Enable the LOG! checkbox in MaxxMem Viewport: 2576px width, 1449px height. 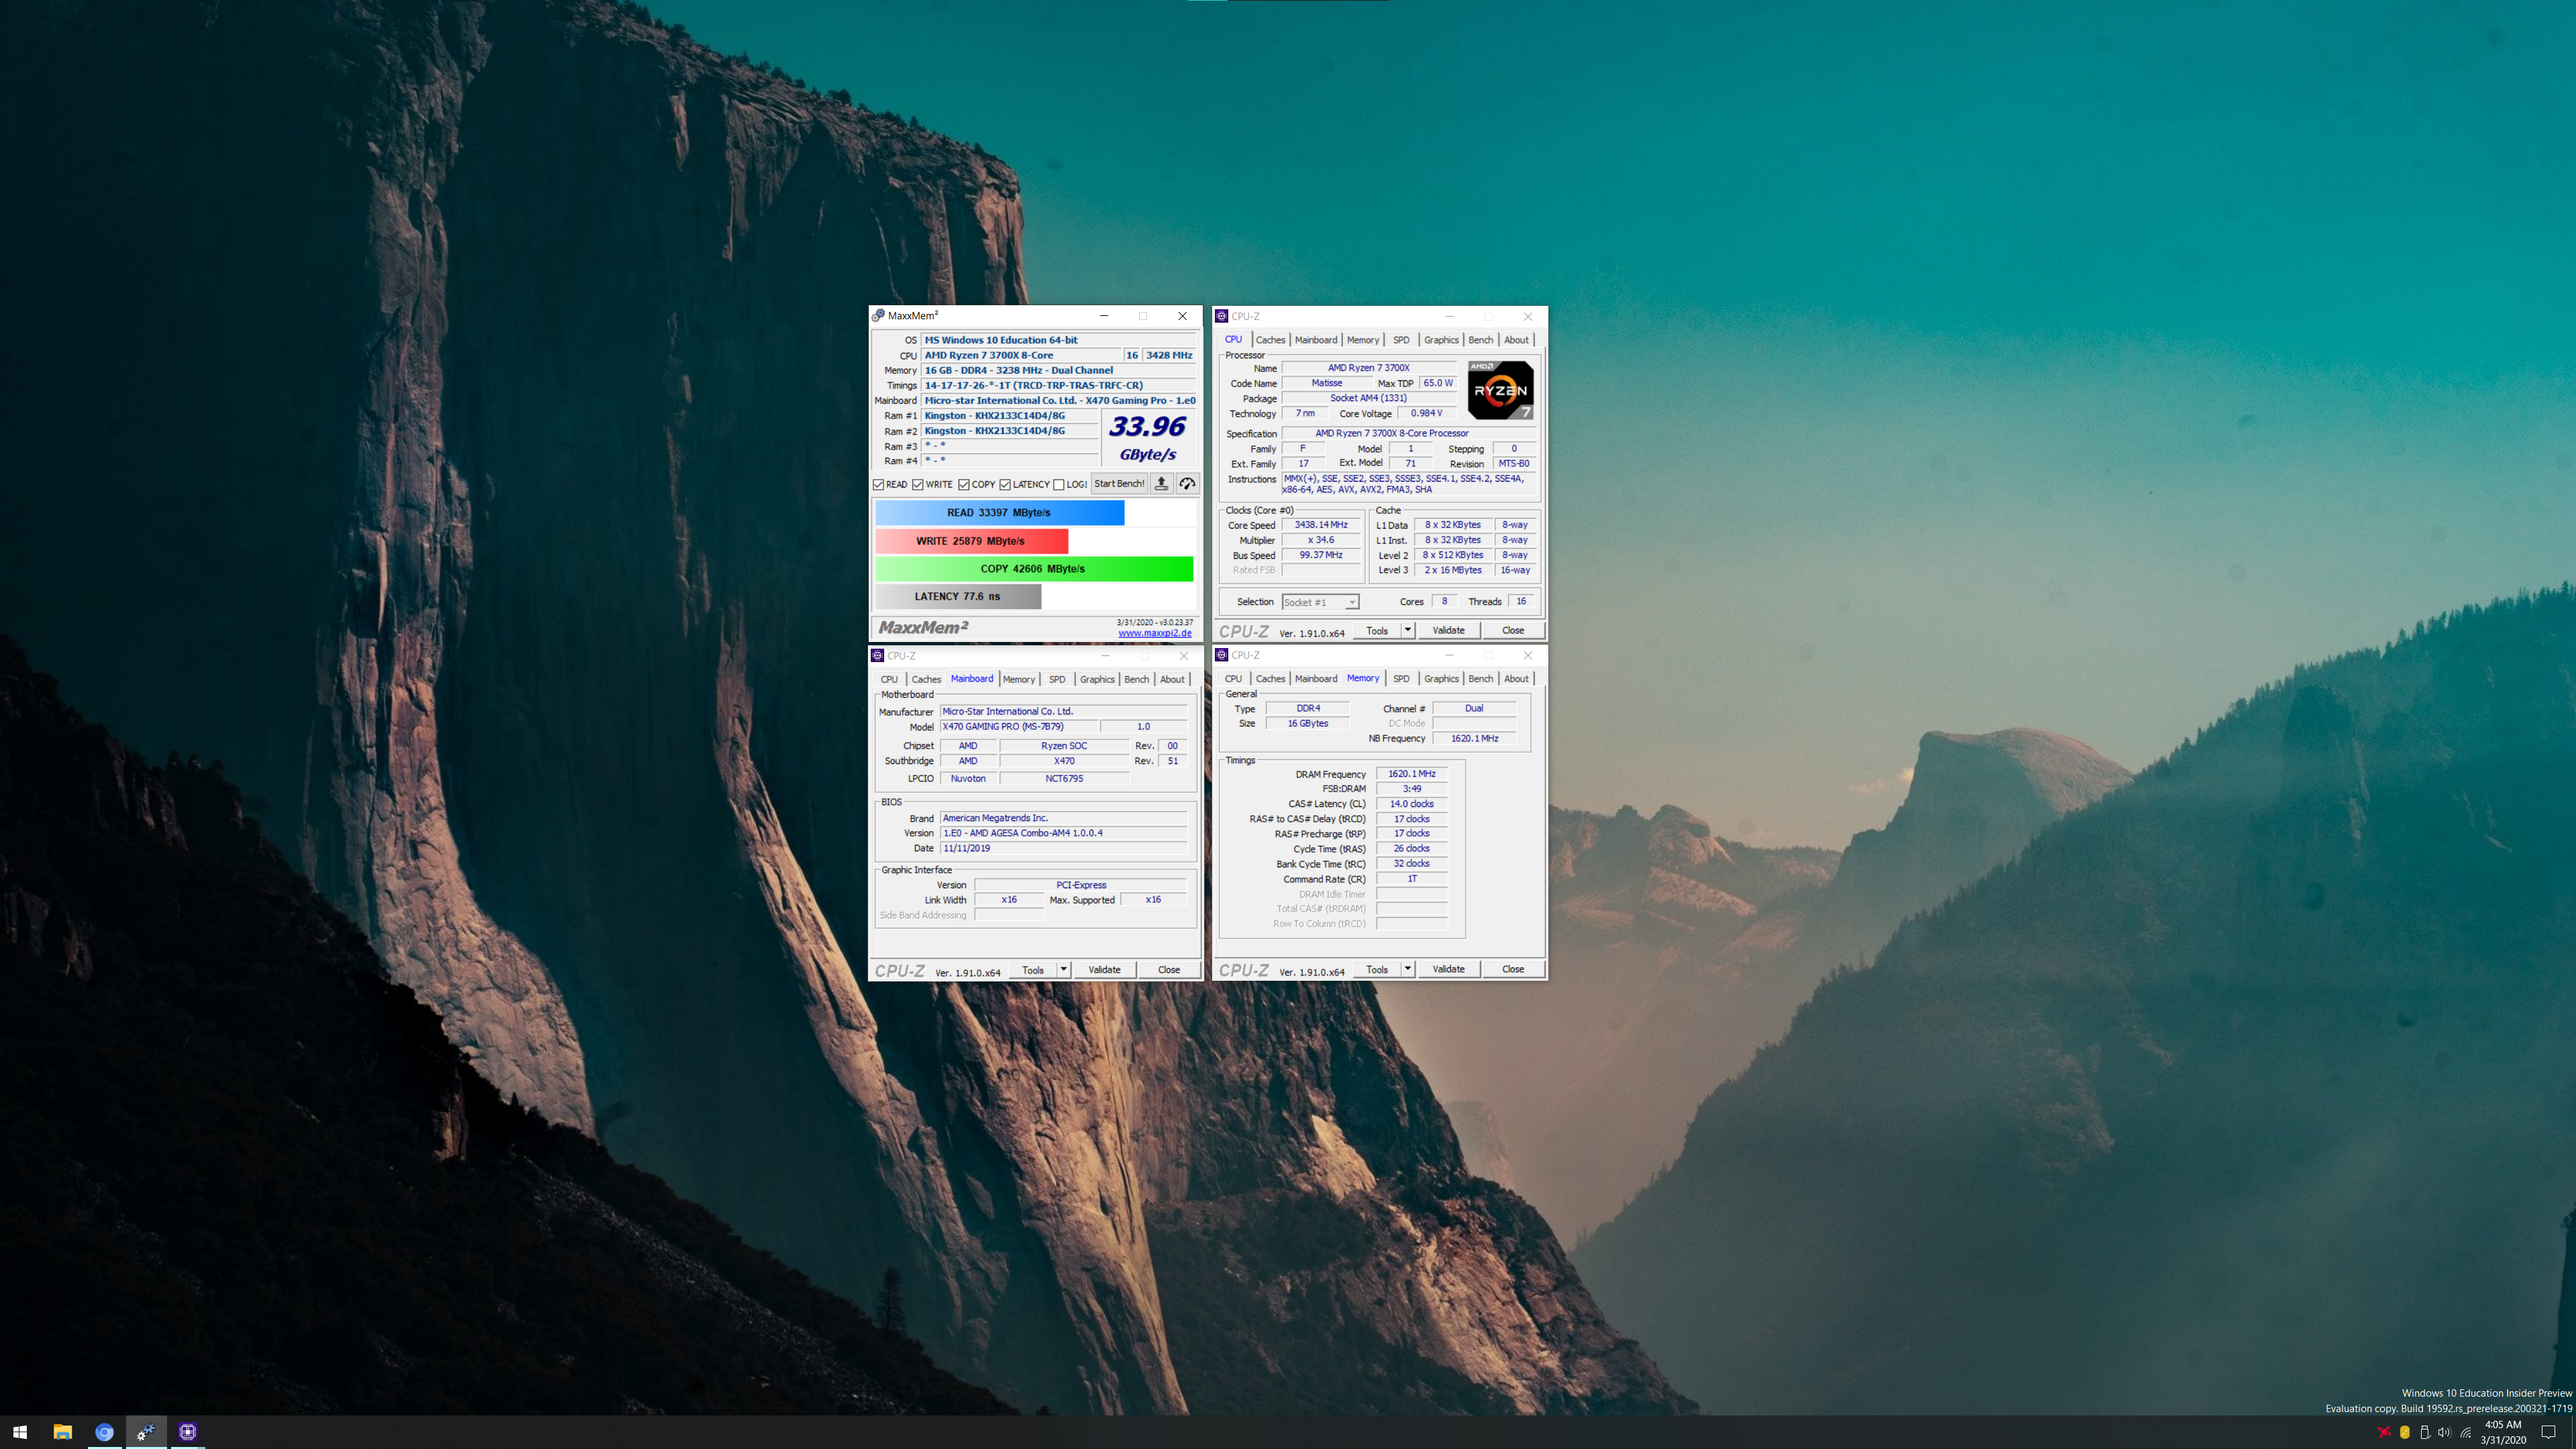(1059, 485)
